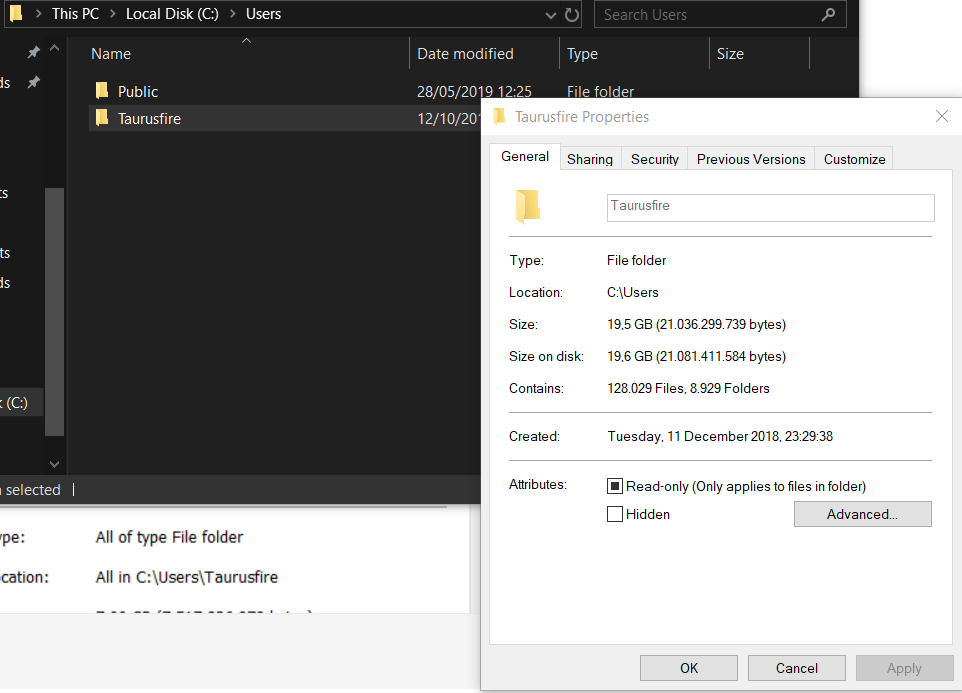Viewport: 962px width, 693px height.
Task: Click the navigation pane scroll down arrow
Action: (55, 464)
